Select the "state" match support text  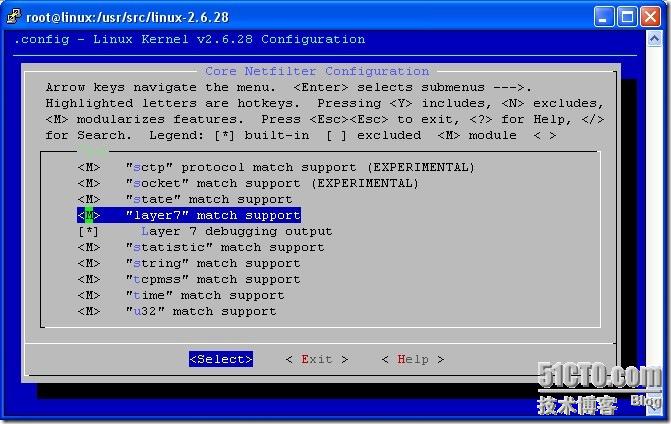(x=209, y=199)
